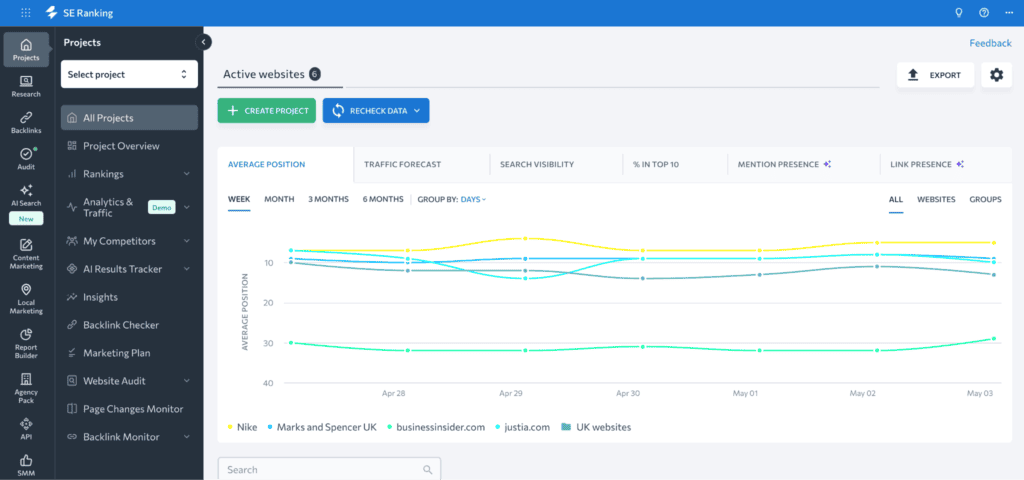Open the lightbulb tips icon
1024x480 pixels.
tap(959, 12)
